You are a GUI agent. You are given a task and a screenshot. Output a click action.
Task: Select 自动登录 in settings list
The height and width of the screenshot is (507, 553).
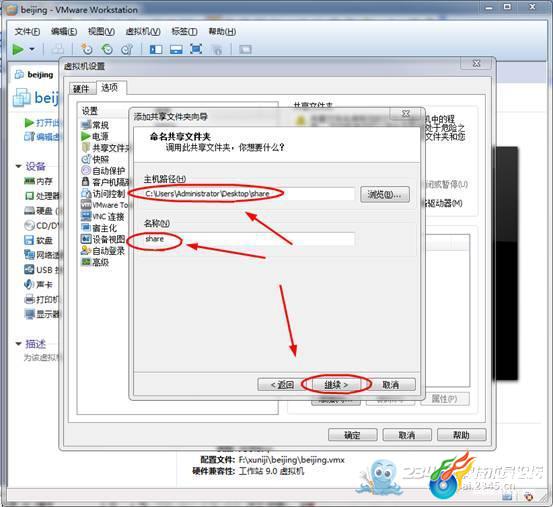[103, 251]
